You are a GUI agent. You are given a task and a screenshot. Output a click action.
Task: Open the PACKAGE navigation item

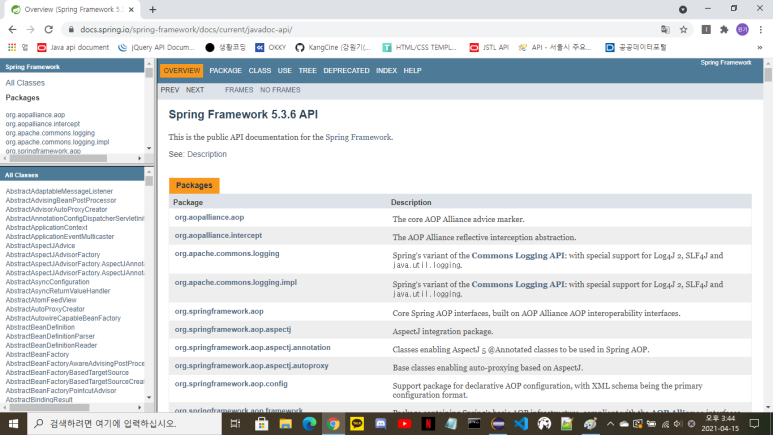point(225,71)
